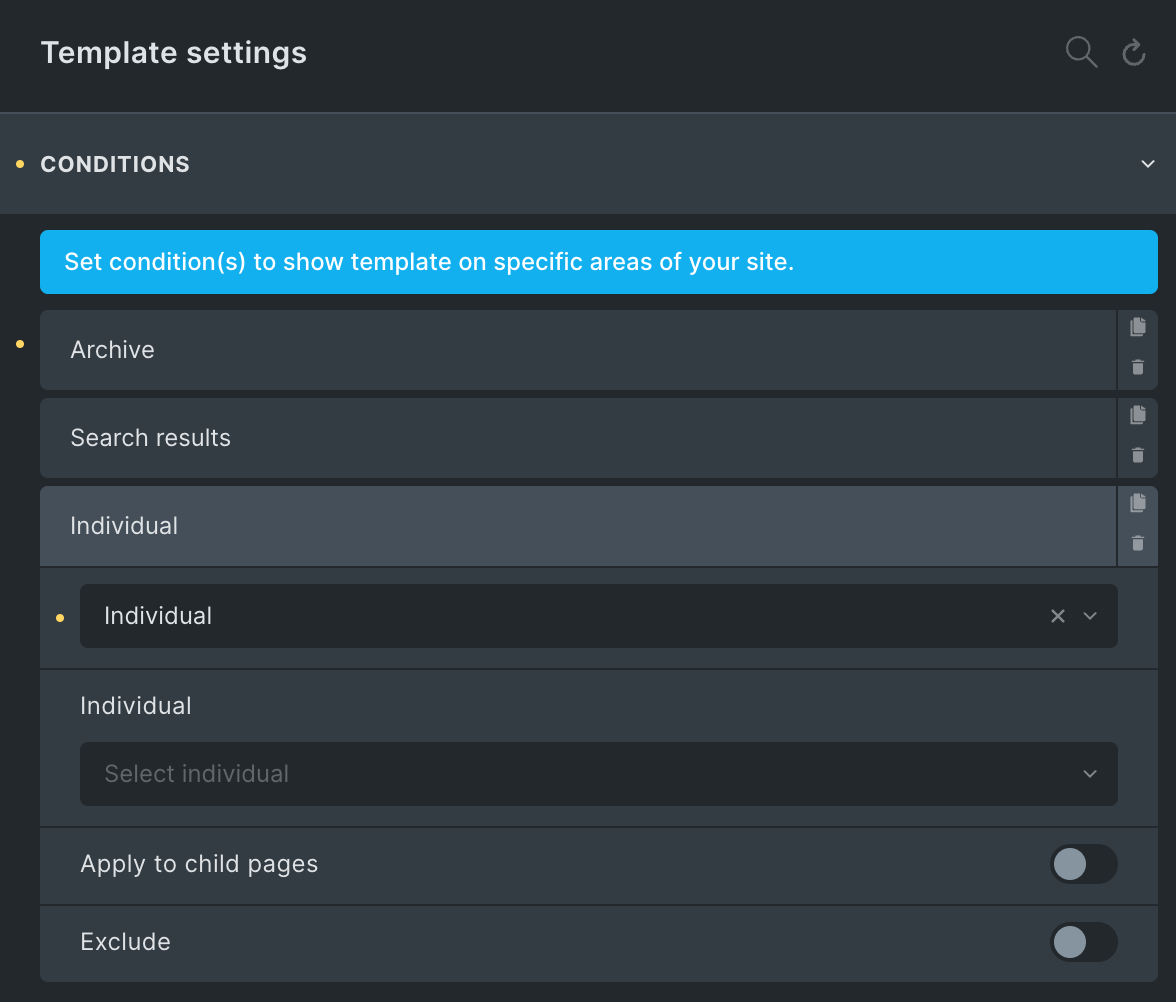Toggle the Exclude switch

pos(1083,942)
